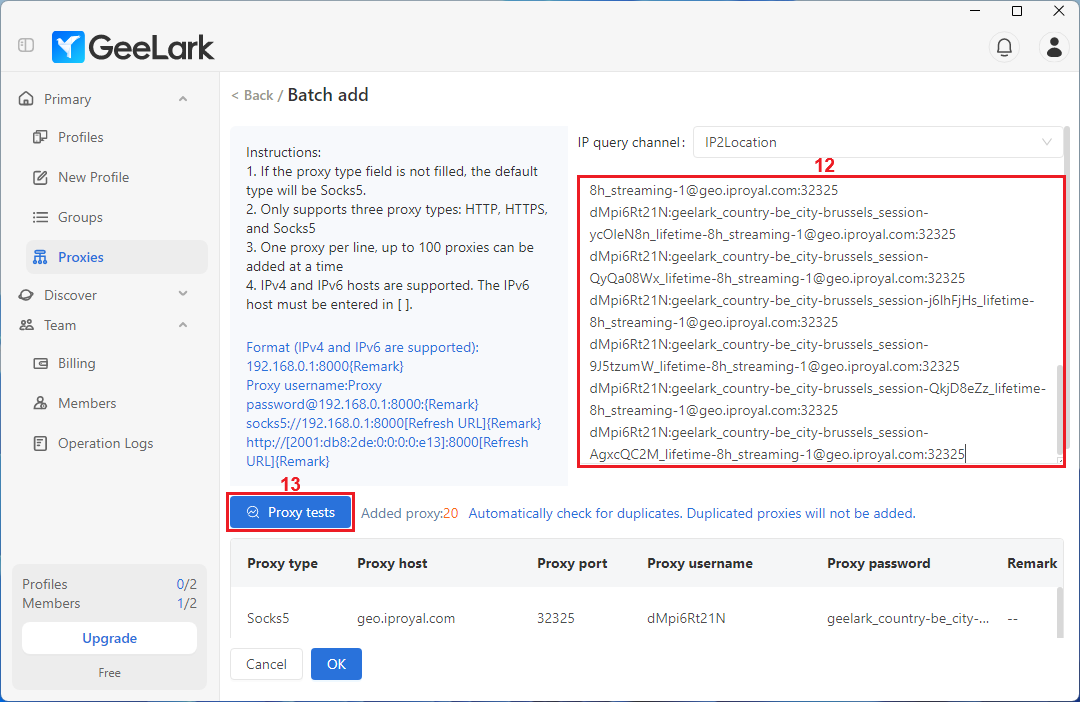Run Proxy tests
1080x702 pixels.
click(291, 512)
